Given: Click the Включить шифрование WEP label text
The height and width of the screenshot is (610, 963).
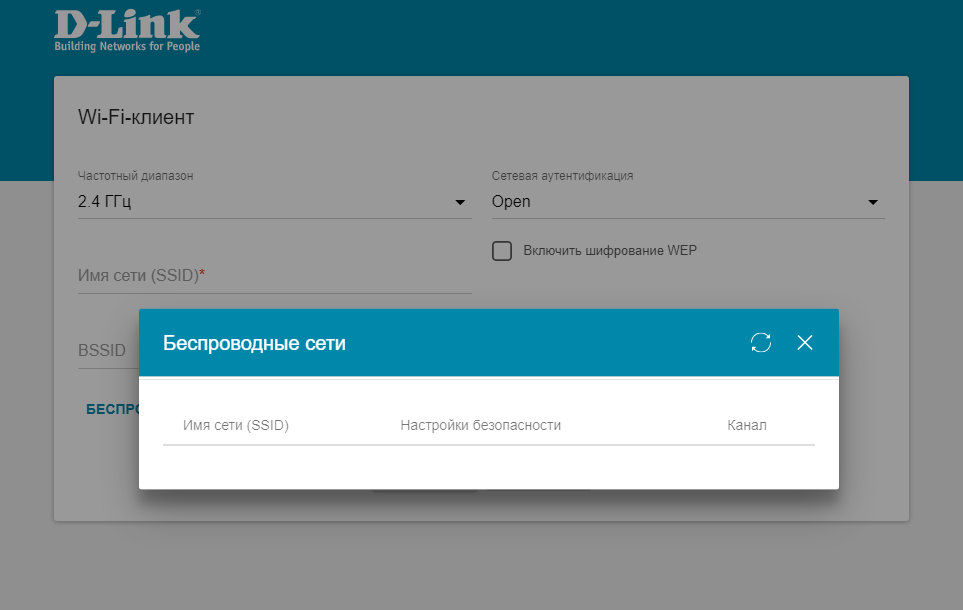Looking at the screenshot, I should pyautogui.click(x=610, y=251).
